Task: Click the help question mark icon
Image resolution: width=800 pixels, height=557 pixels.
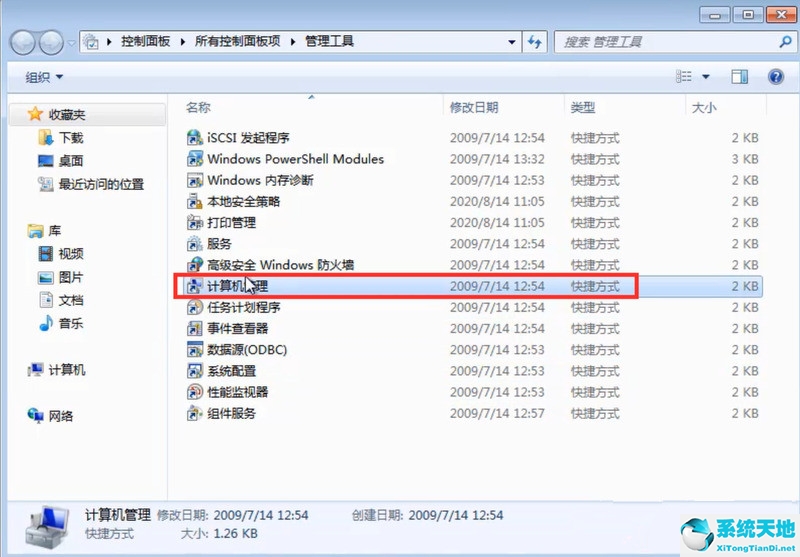Action: [x=776, y=77]
